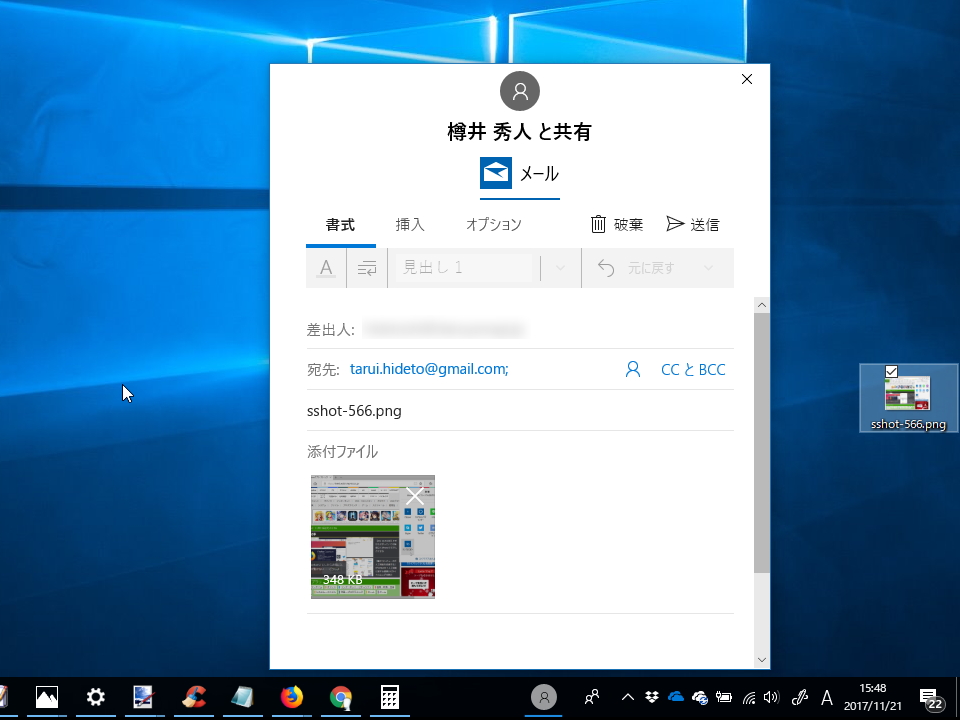Select the font color tool in formatting toolbar
The height and width of the screenshot is (720, 960).
tap(324, 267)
